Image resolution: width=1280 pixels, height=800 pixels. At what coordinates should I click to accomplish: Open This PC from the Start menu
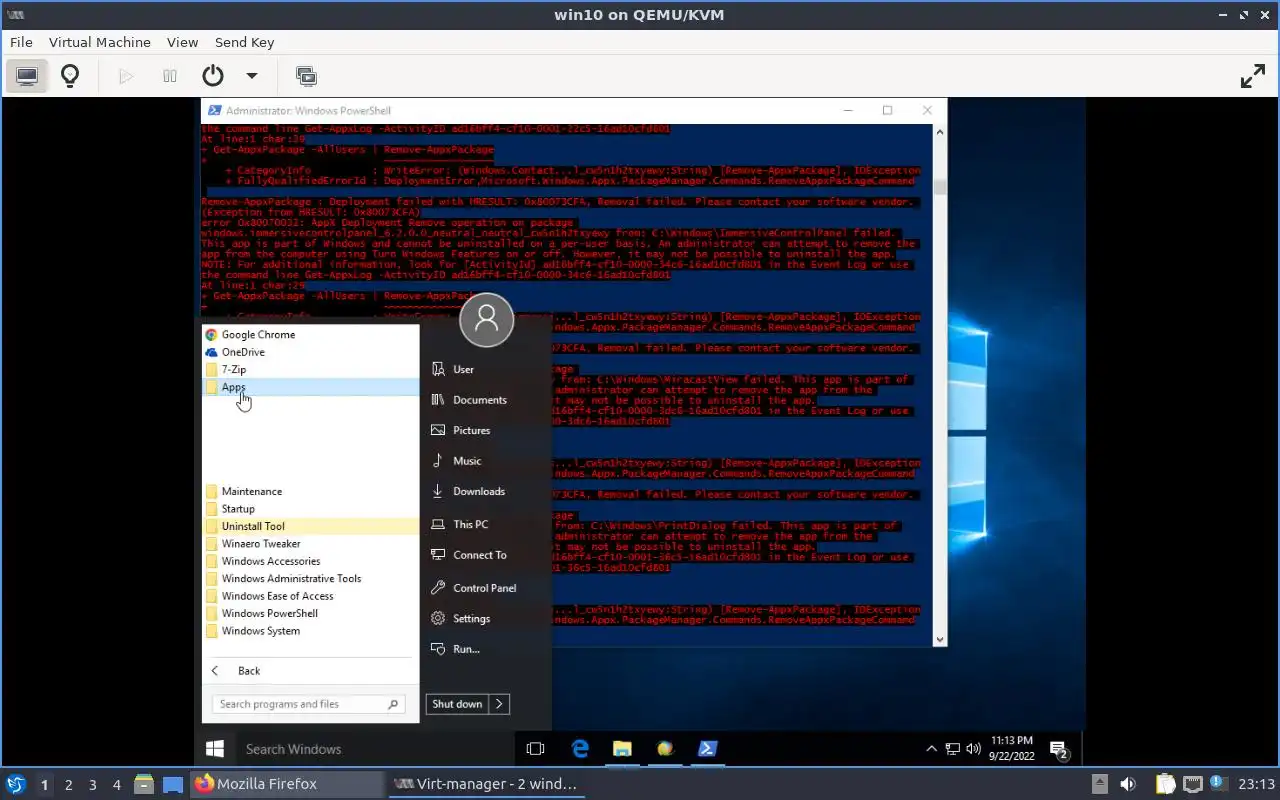486,524
